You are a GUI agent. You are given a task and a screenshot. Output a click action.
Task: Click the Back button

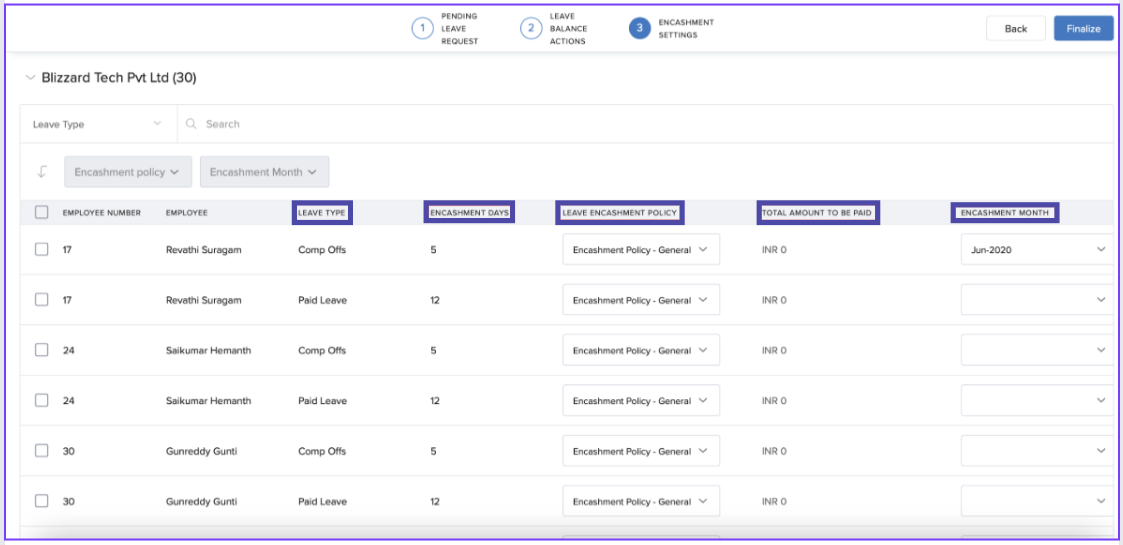pyautogui.click(x=1015, y=29)
